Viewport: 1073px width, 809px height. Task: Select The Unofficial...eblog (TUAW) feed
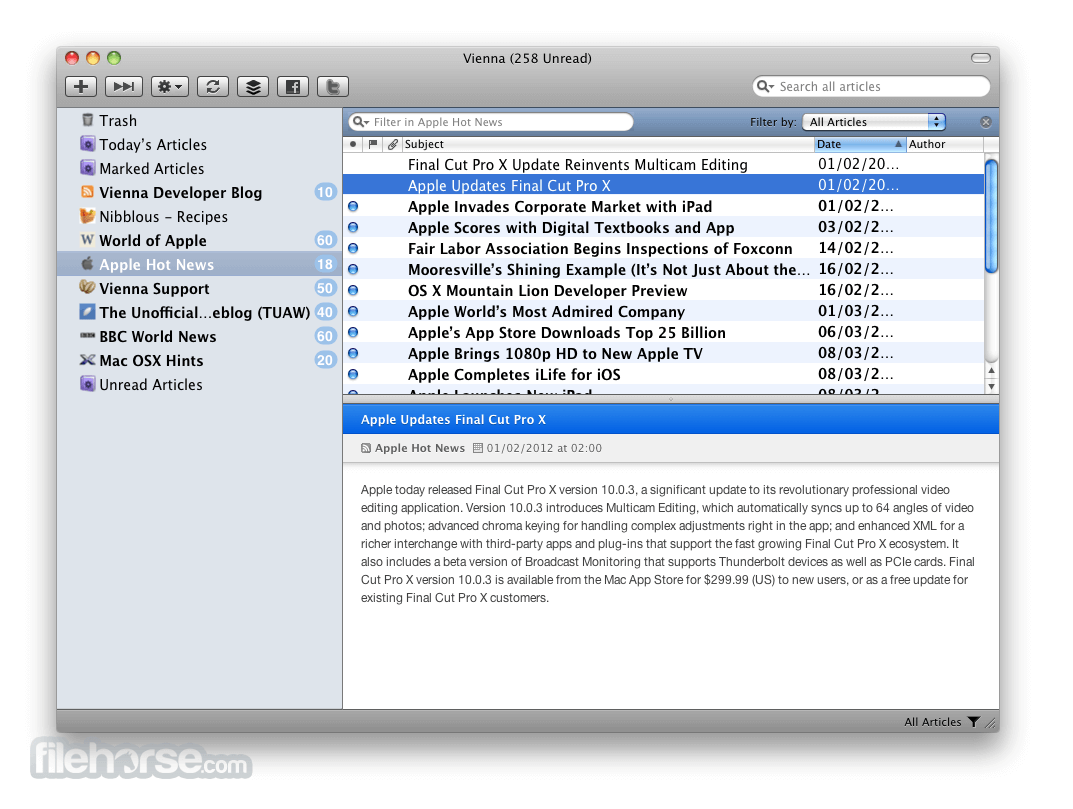pyautogui.click(x=199, y=312)
